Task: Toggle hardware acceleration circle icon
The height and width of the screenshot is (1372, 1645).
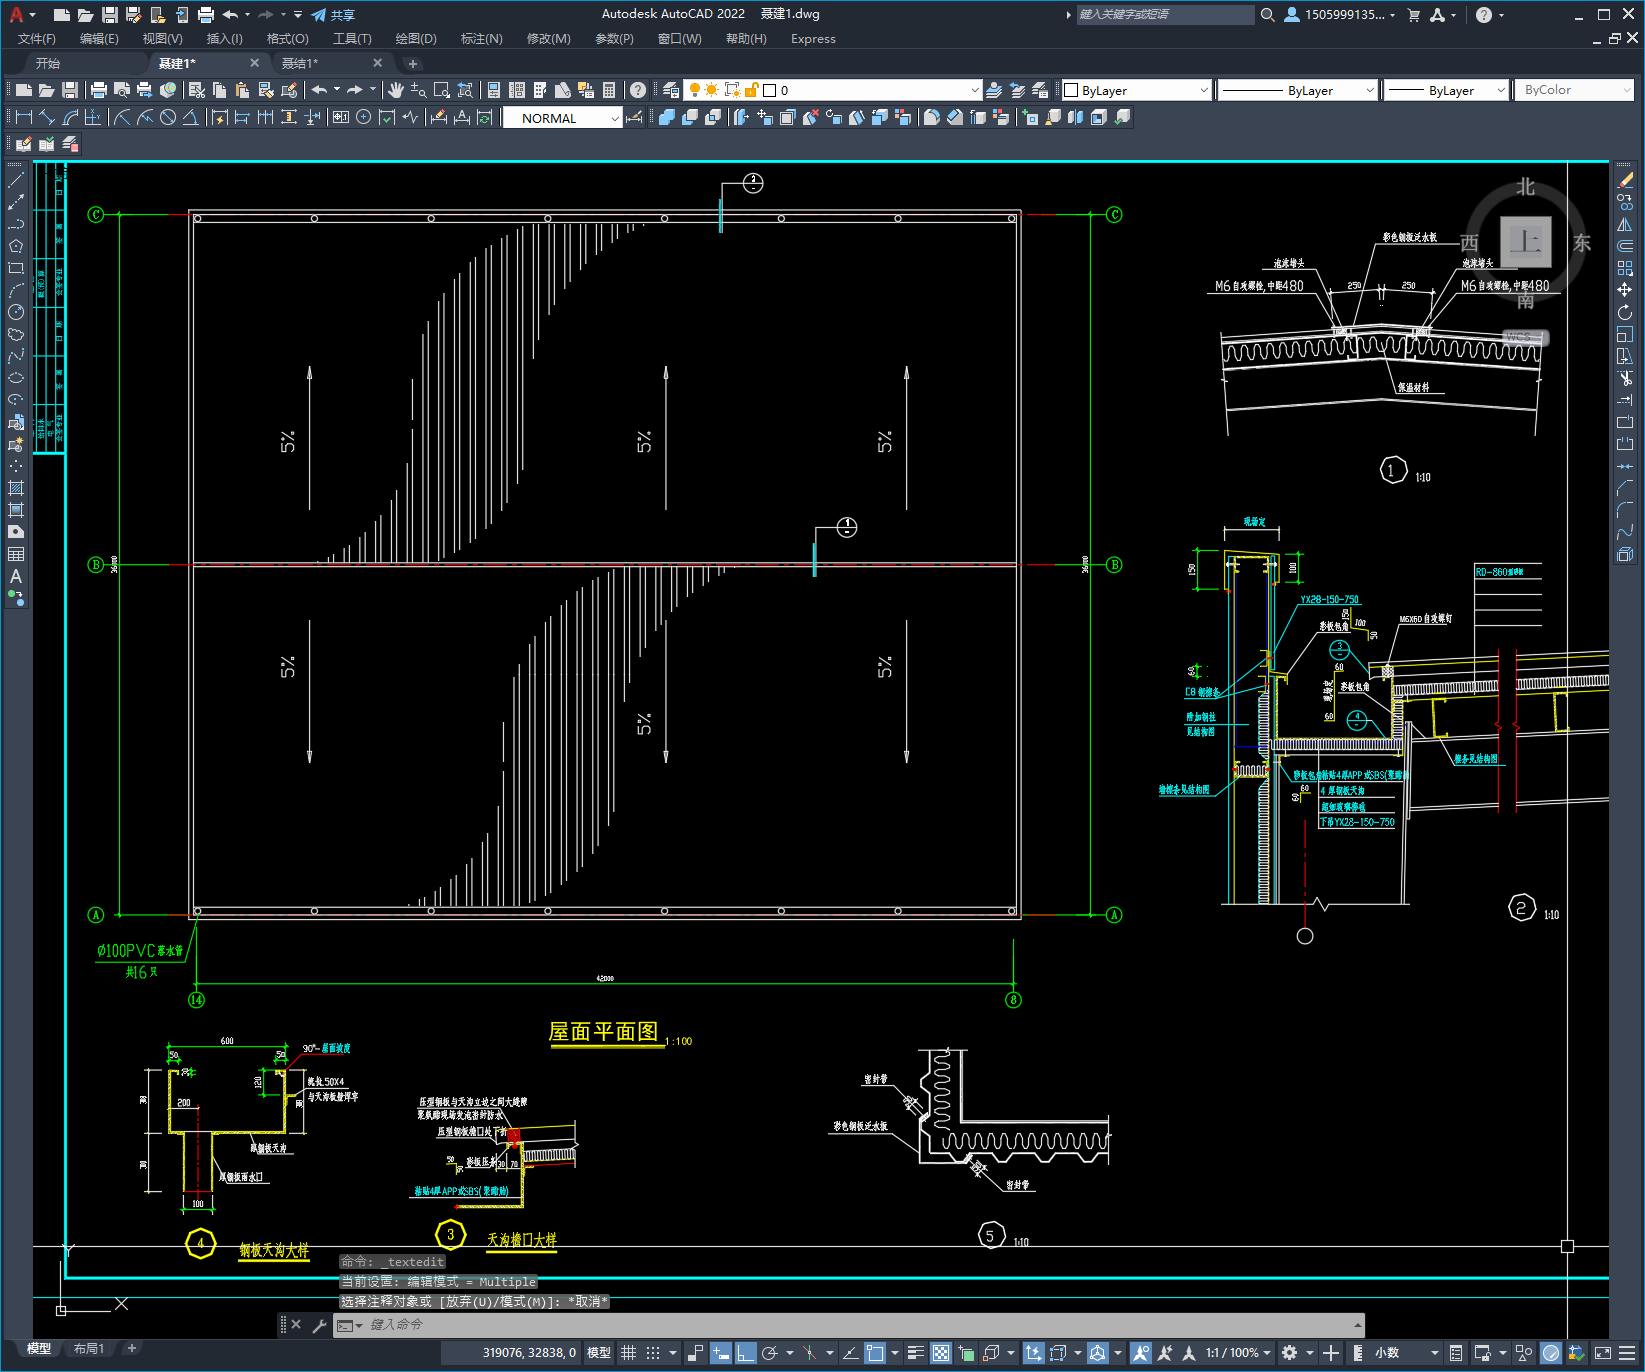Action: point(1551,1353)
